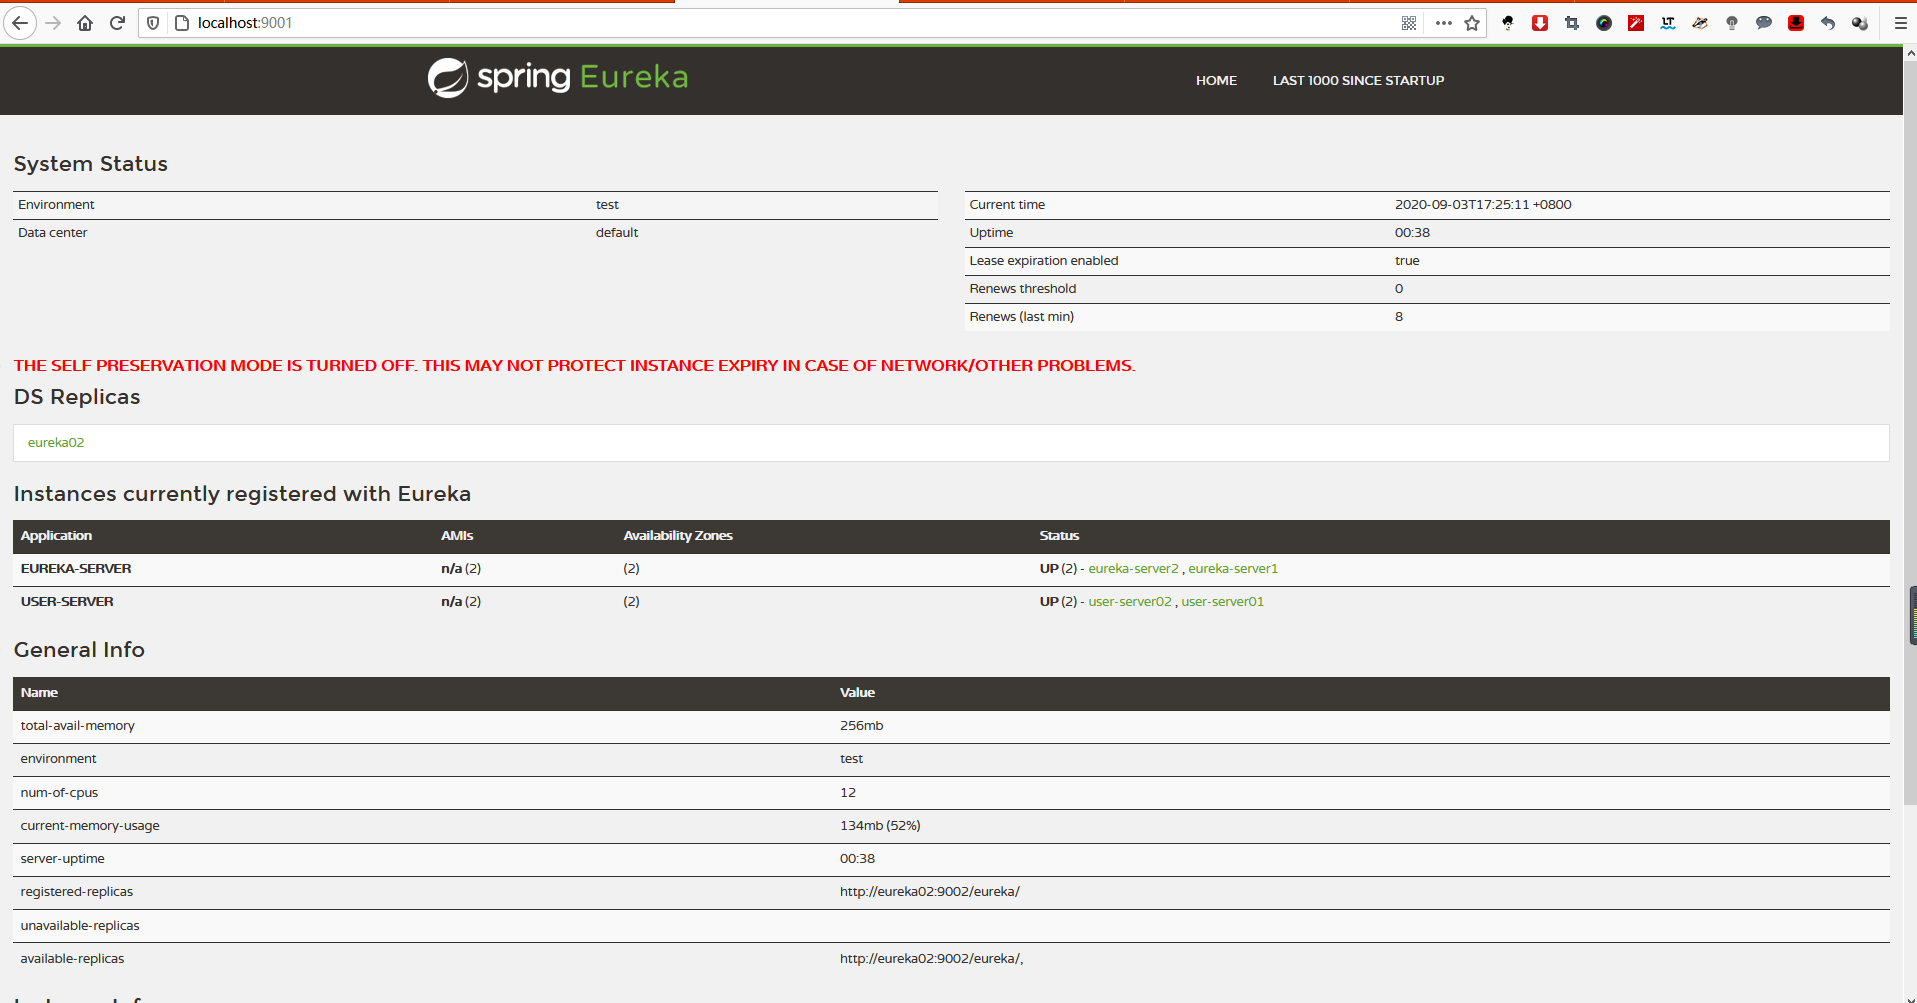
Task: Click the red magic wand extension icon
Action: (1636, 23)
